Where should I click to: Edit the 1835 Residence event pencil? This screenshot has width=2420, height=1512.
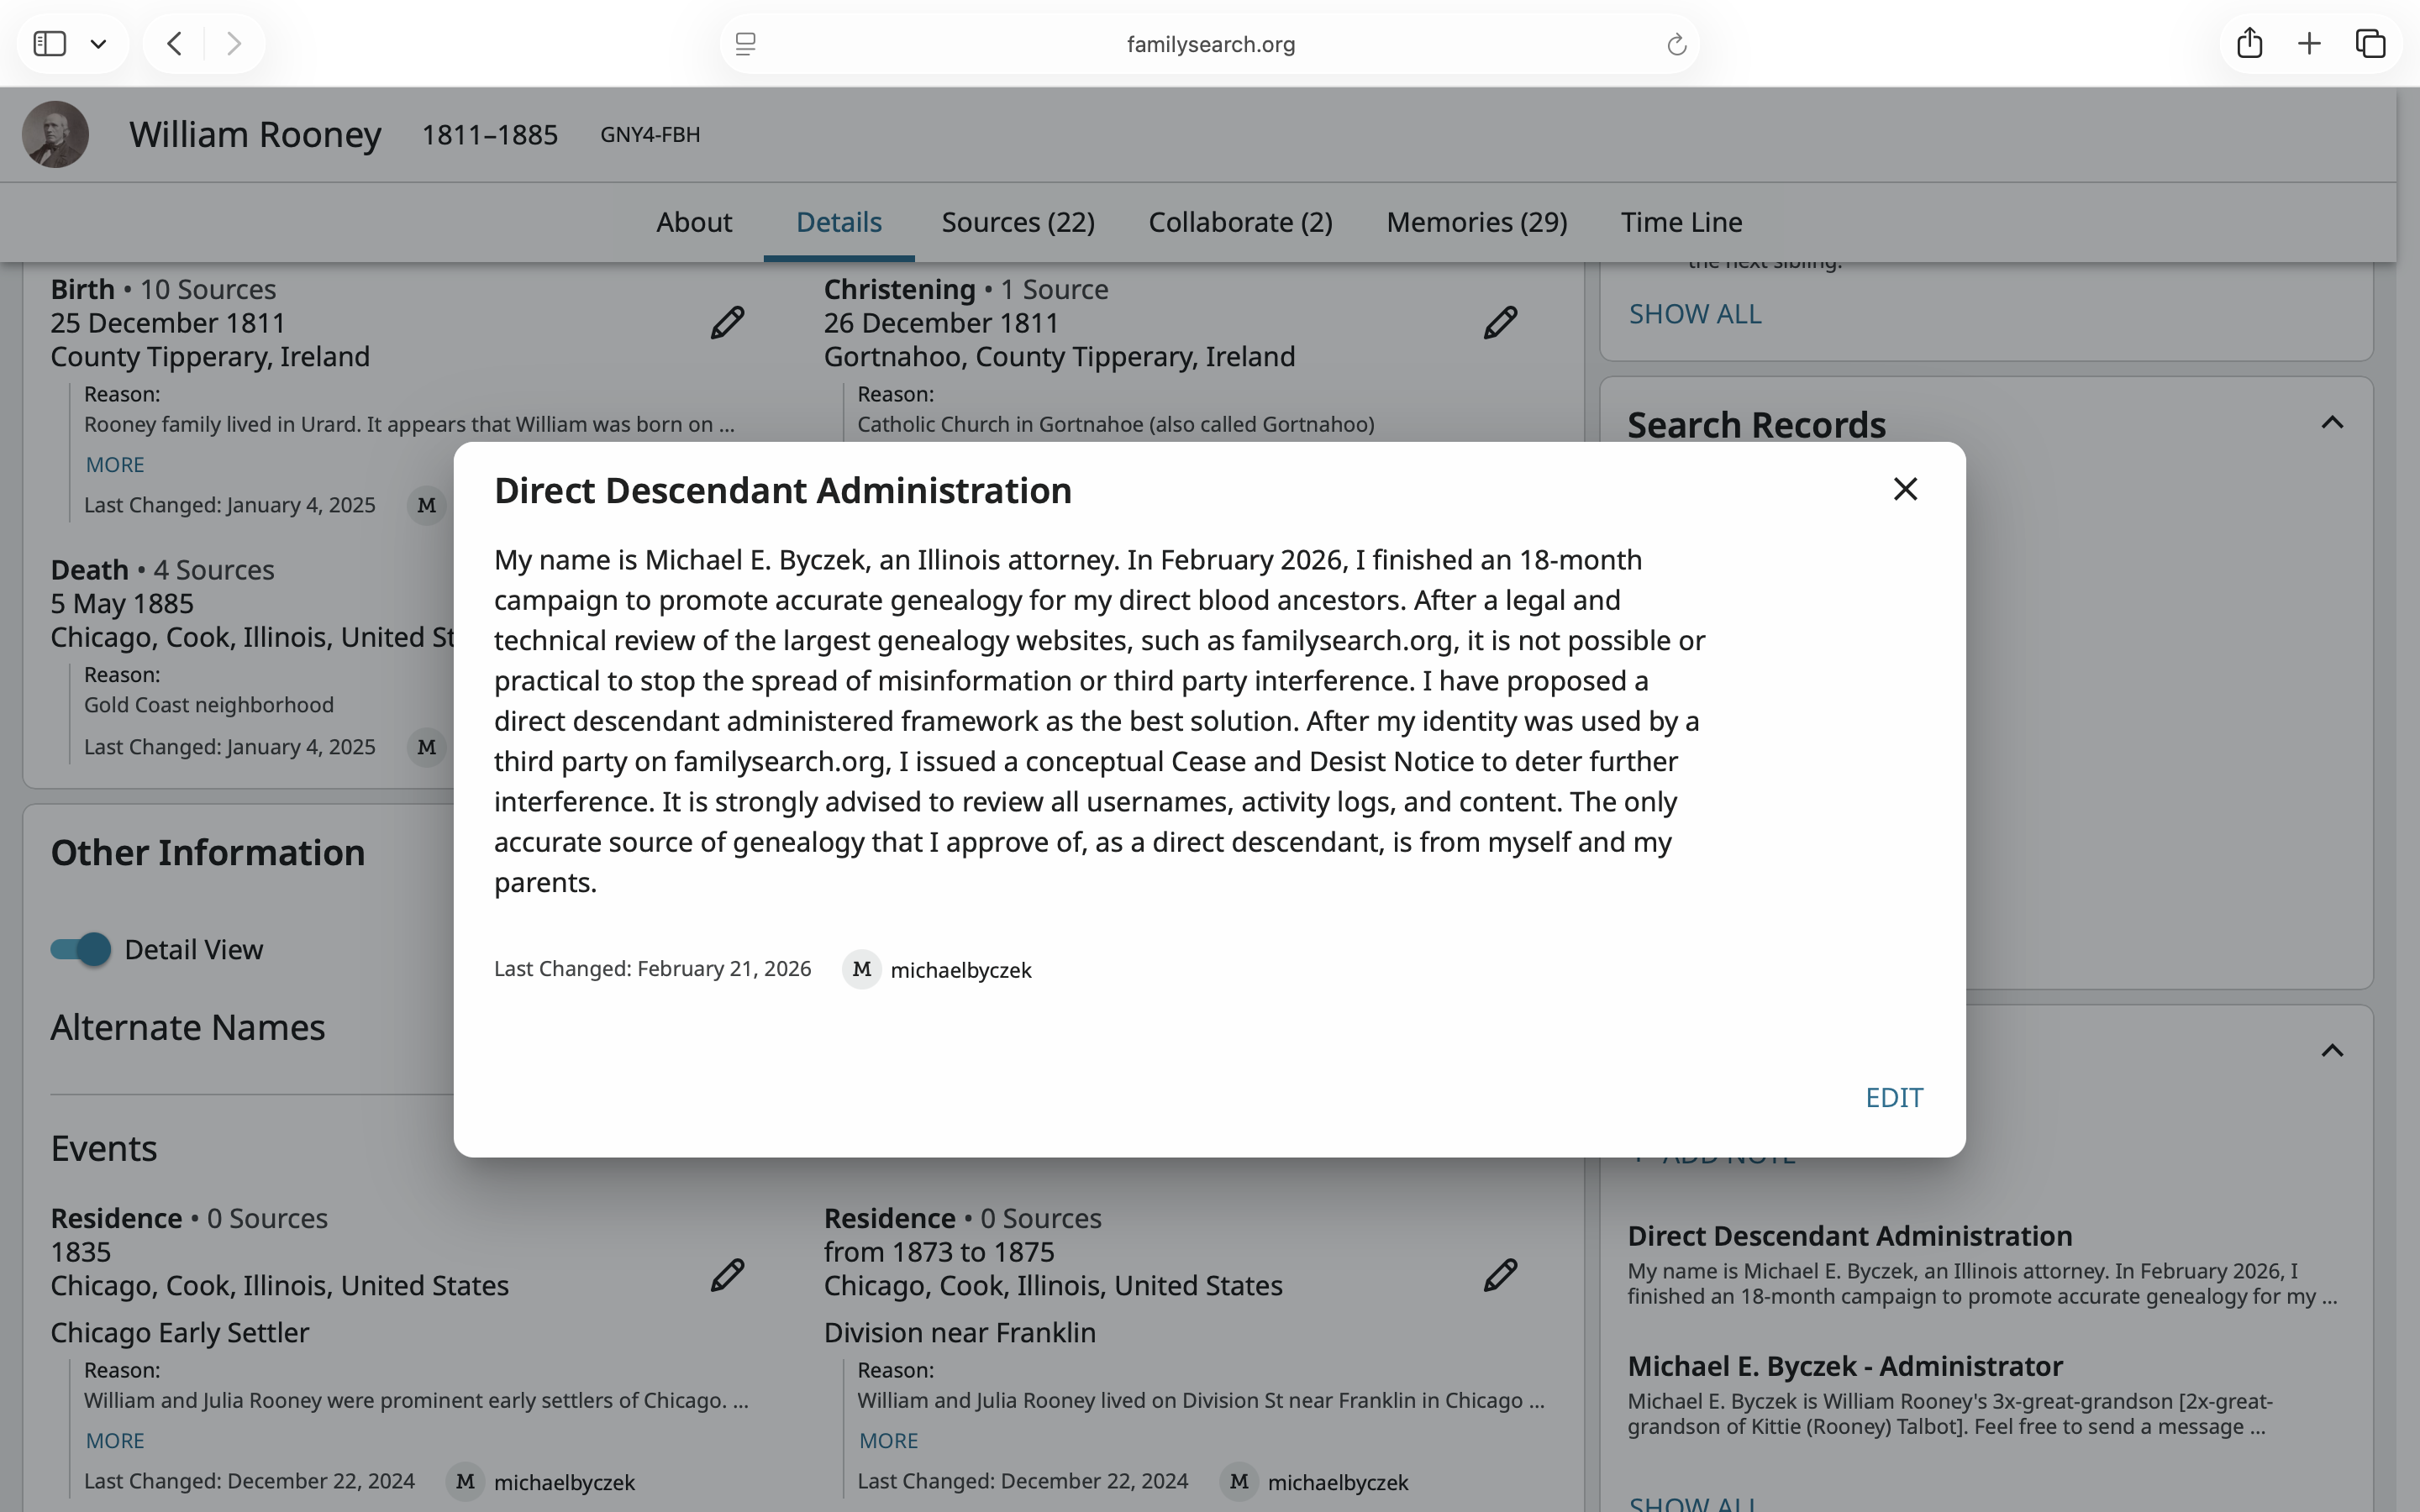coord(727,1275)
